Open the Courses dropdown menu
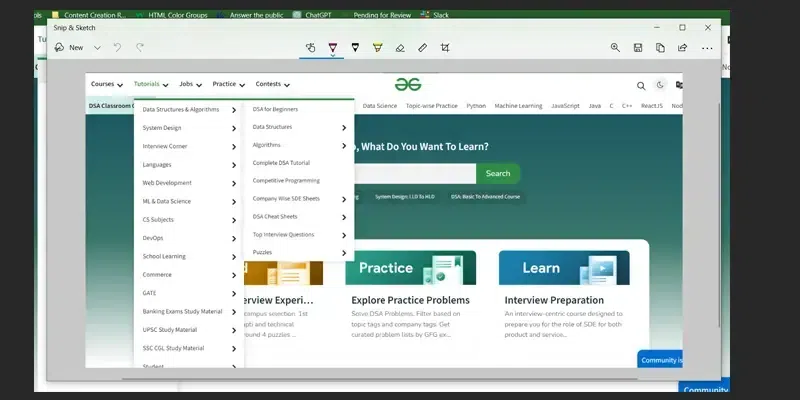 pos(107,84)
